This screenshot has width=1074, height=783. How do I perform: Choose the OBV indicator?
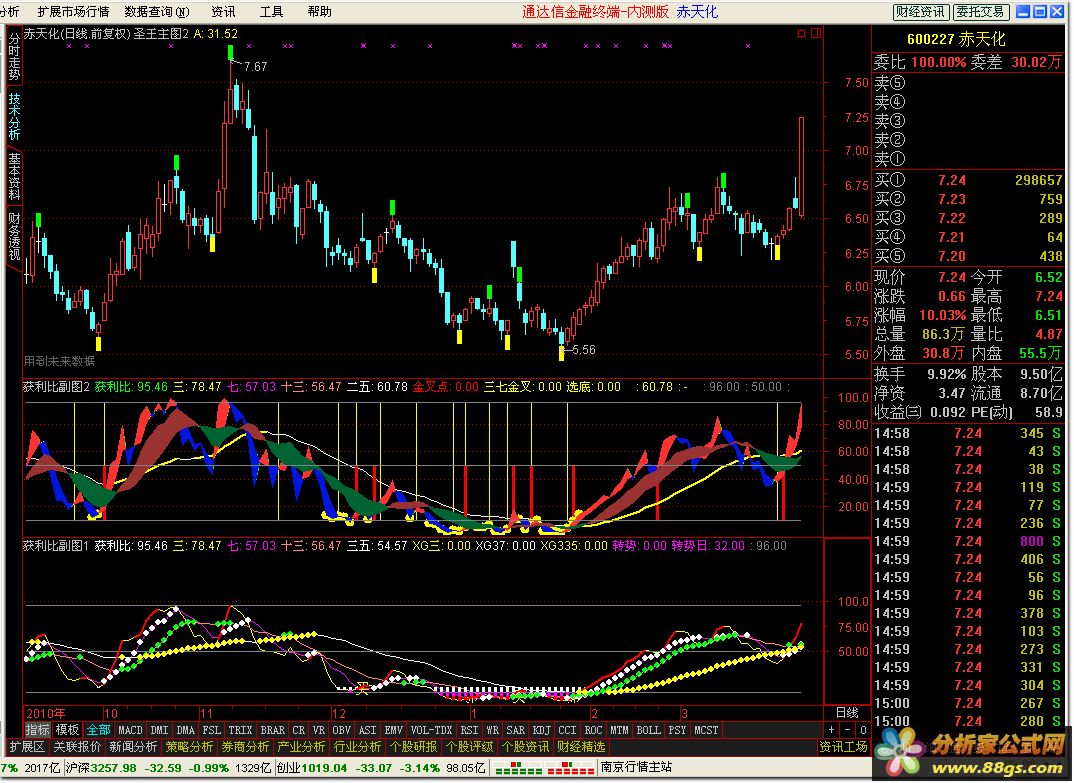pos(341,730)
